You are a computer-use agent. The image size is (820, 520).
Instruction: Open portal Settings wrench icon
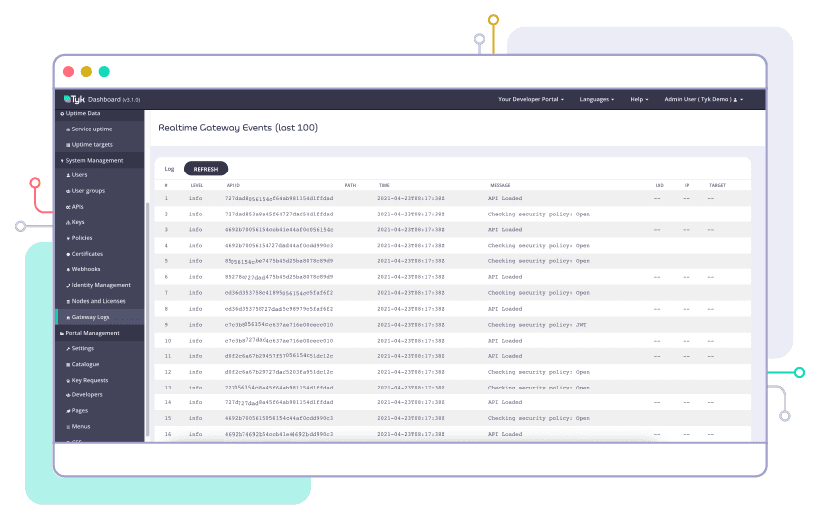[68, 348]
